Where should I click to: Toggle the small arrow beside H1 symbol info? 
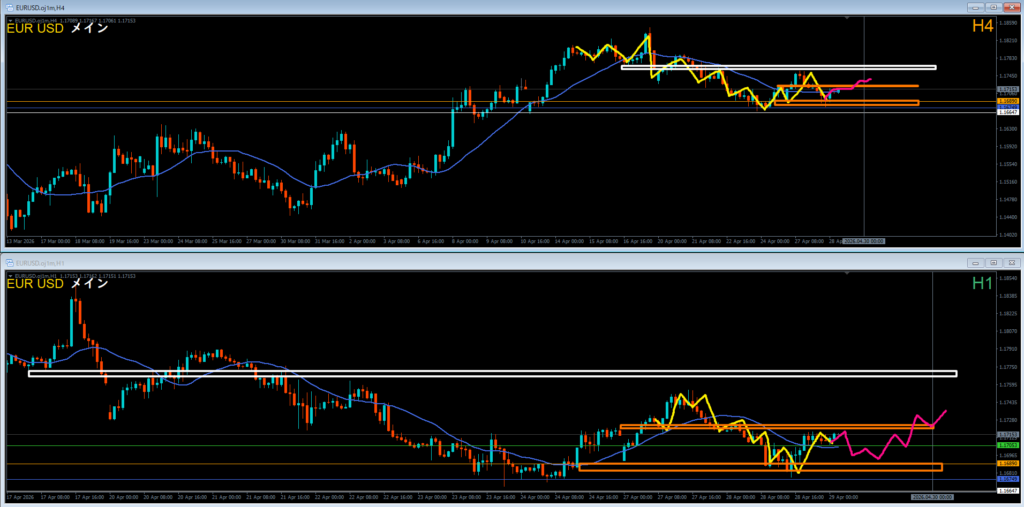coord(10,276)
